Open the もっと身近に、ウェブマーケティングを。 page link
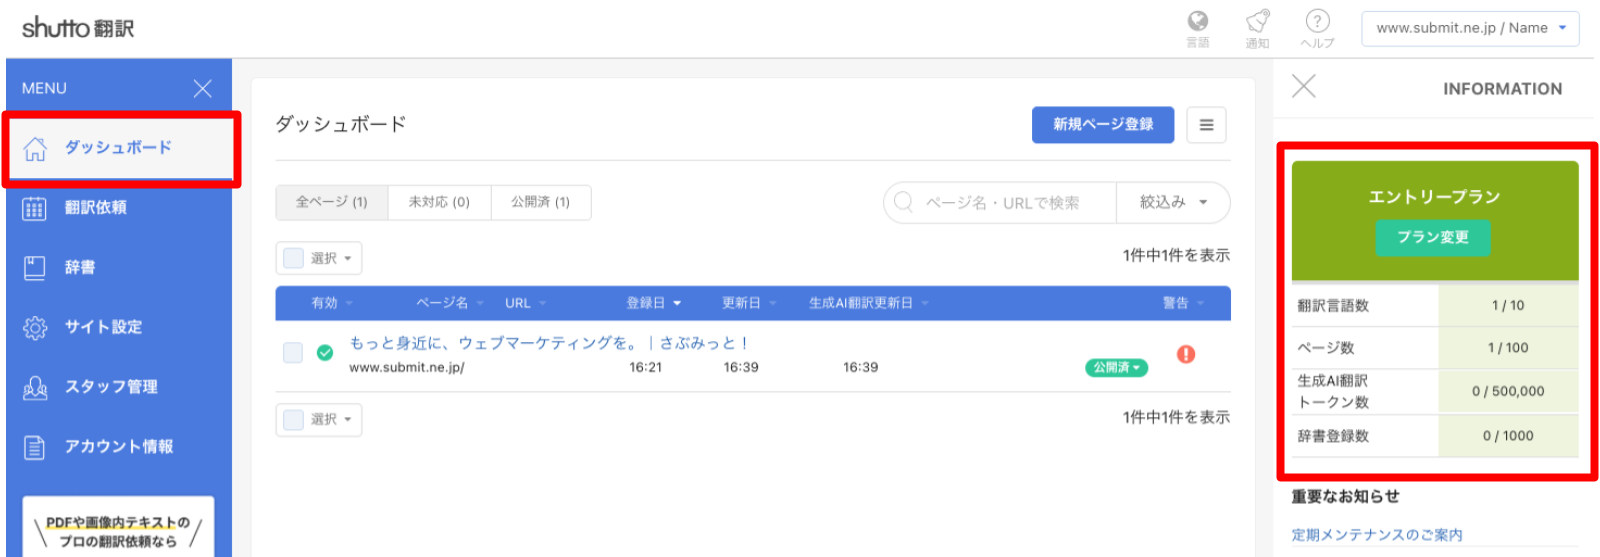The width and height of the screenshot is (1600, 557). click(549, 343)
